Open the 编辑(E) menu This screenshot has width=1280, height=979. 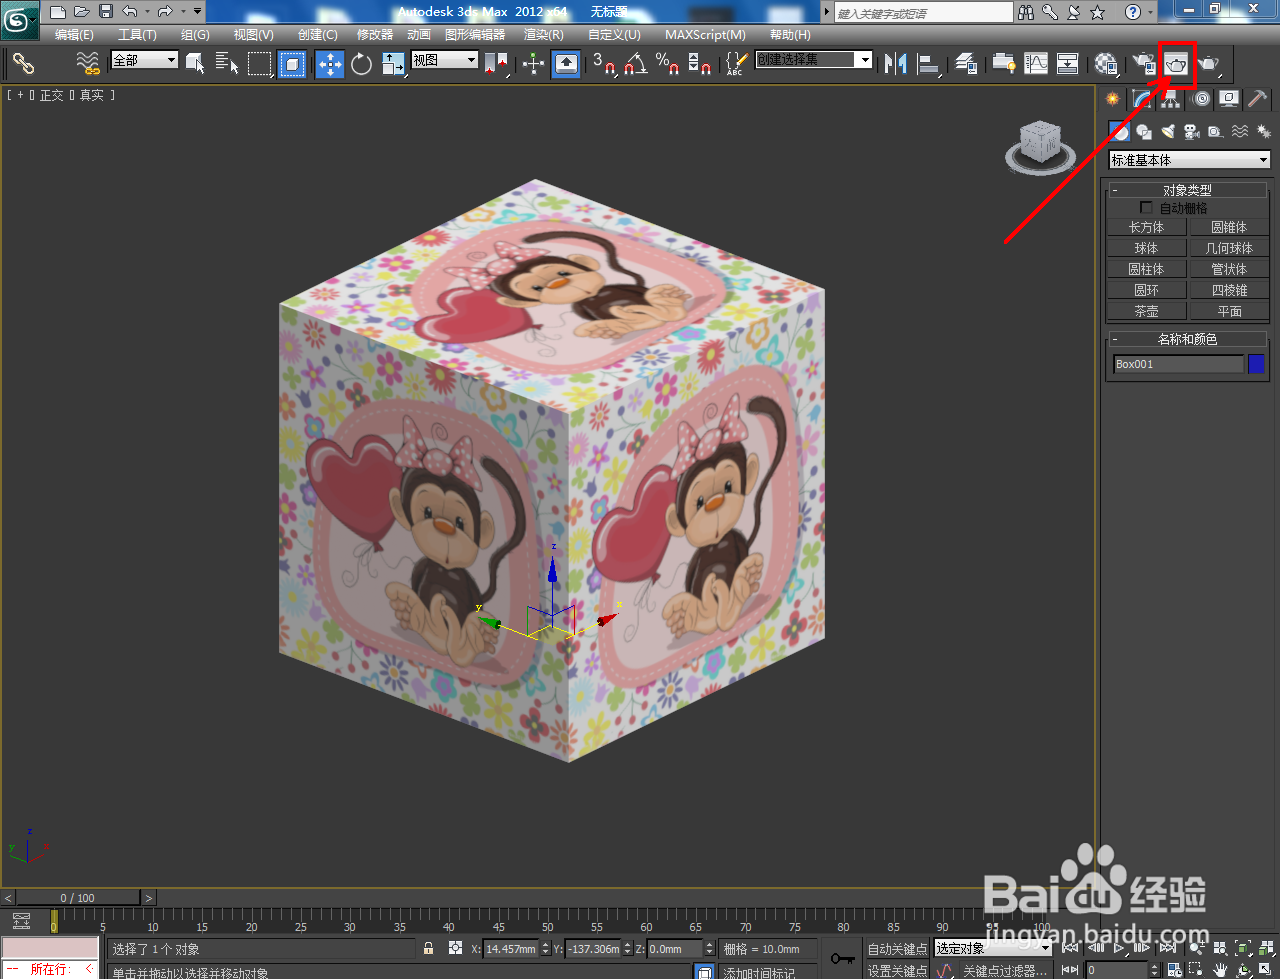tap(74, 35)
